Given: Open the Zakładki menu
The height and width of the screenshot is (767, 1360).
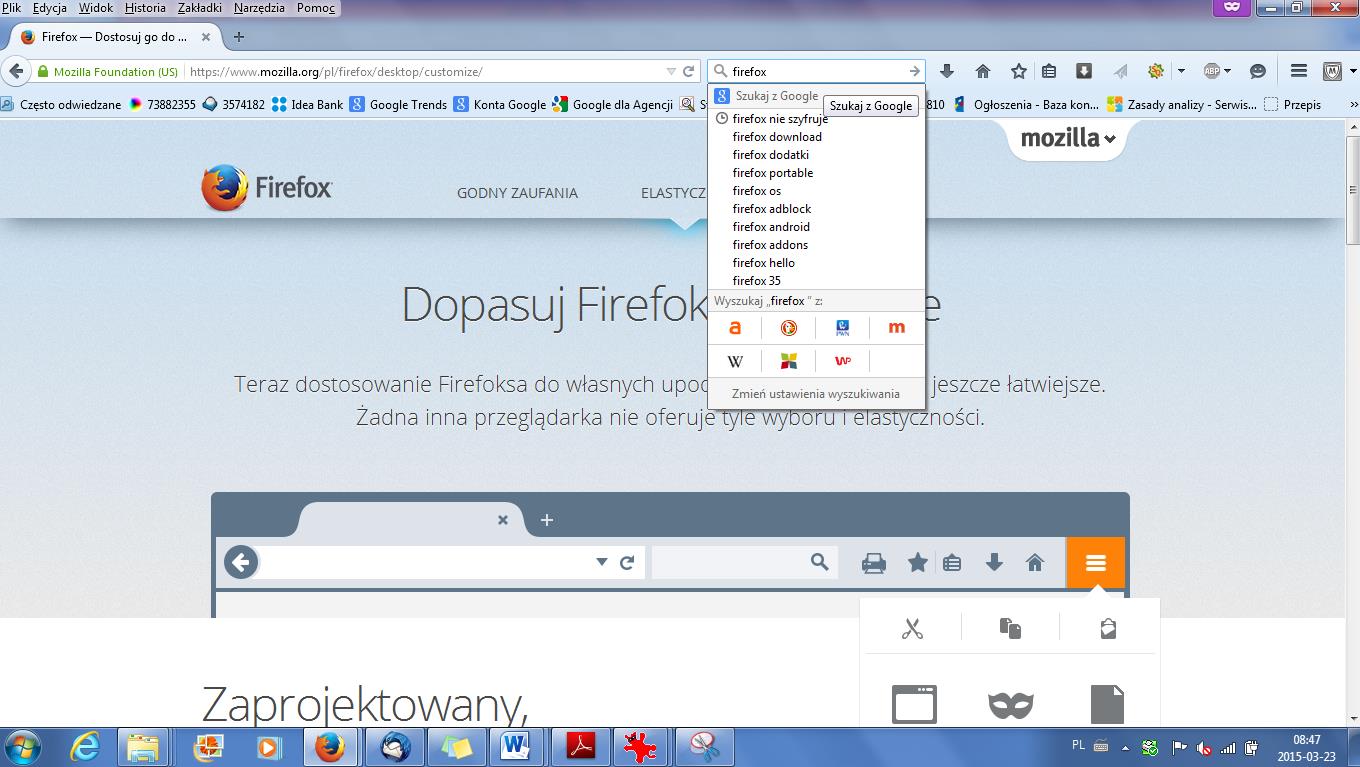Looking at the screenshot, I should click(x=200, y=8).
